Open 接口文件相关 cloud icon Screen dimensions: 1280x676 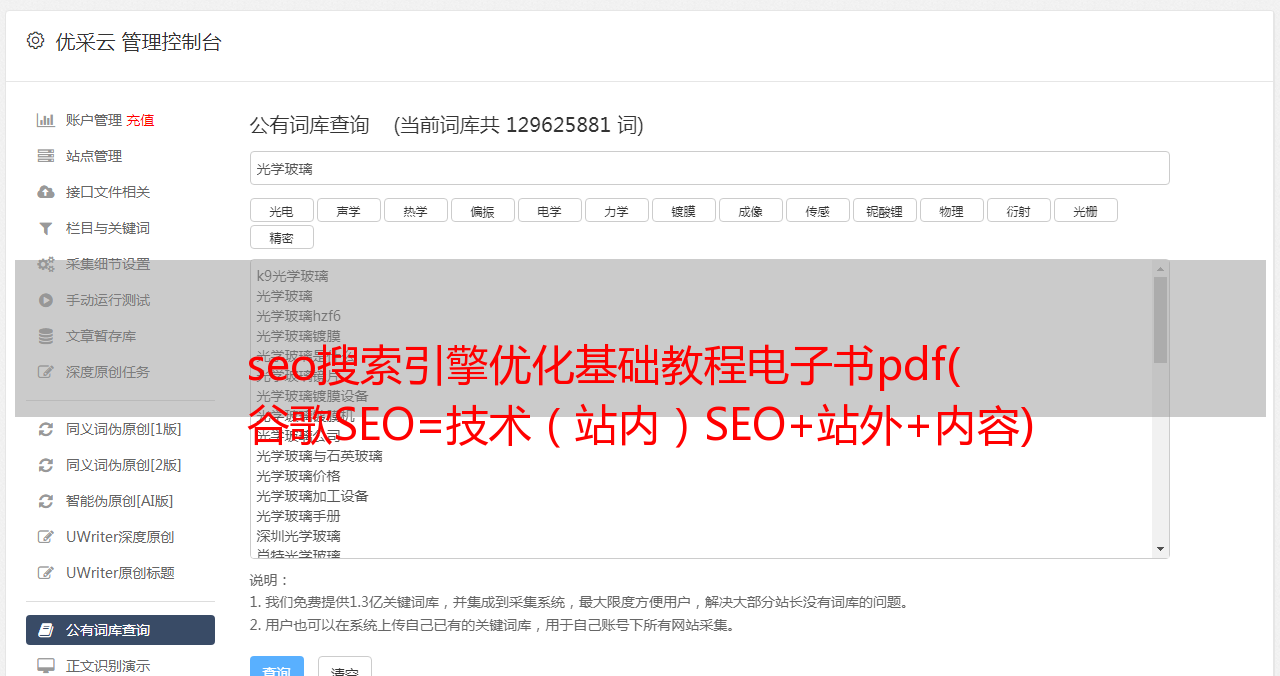pos(46,192)
